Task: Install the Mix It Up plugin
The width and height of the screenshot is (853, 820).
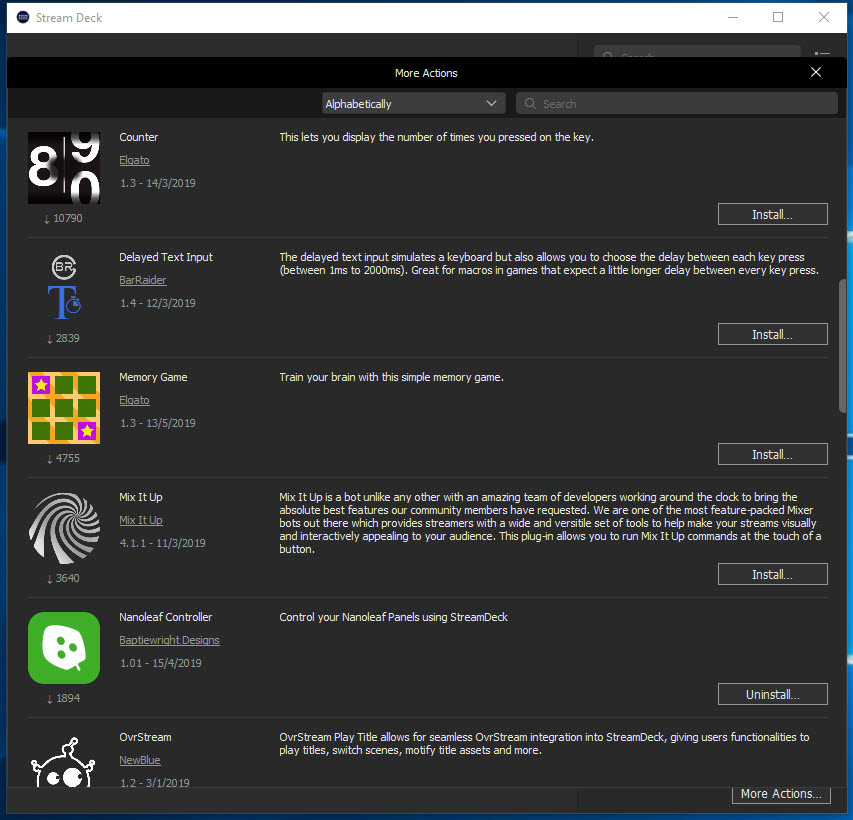Action: [772, 574]
